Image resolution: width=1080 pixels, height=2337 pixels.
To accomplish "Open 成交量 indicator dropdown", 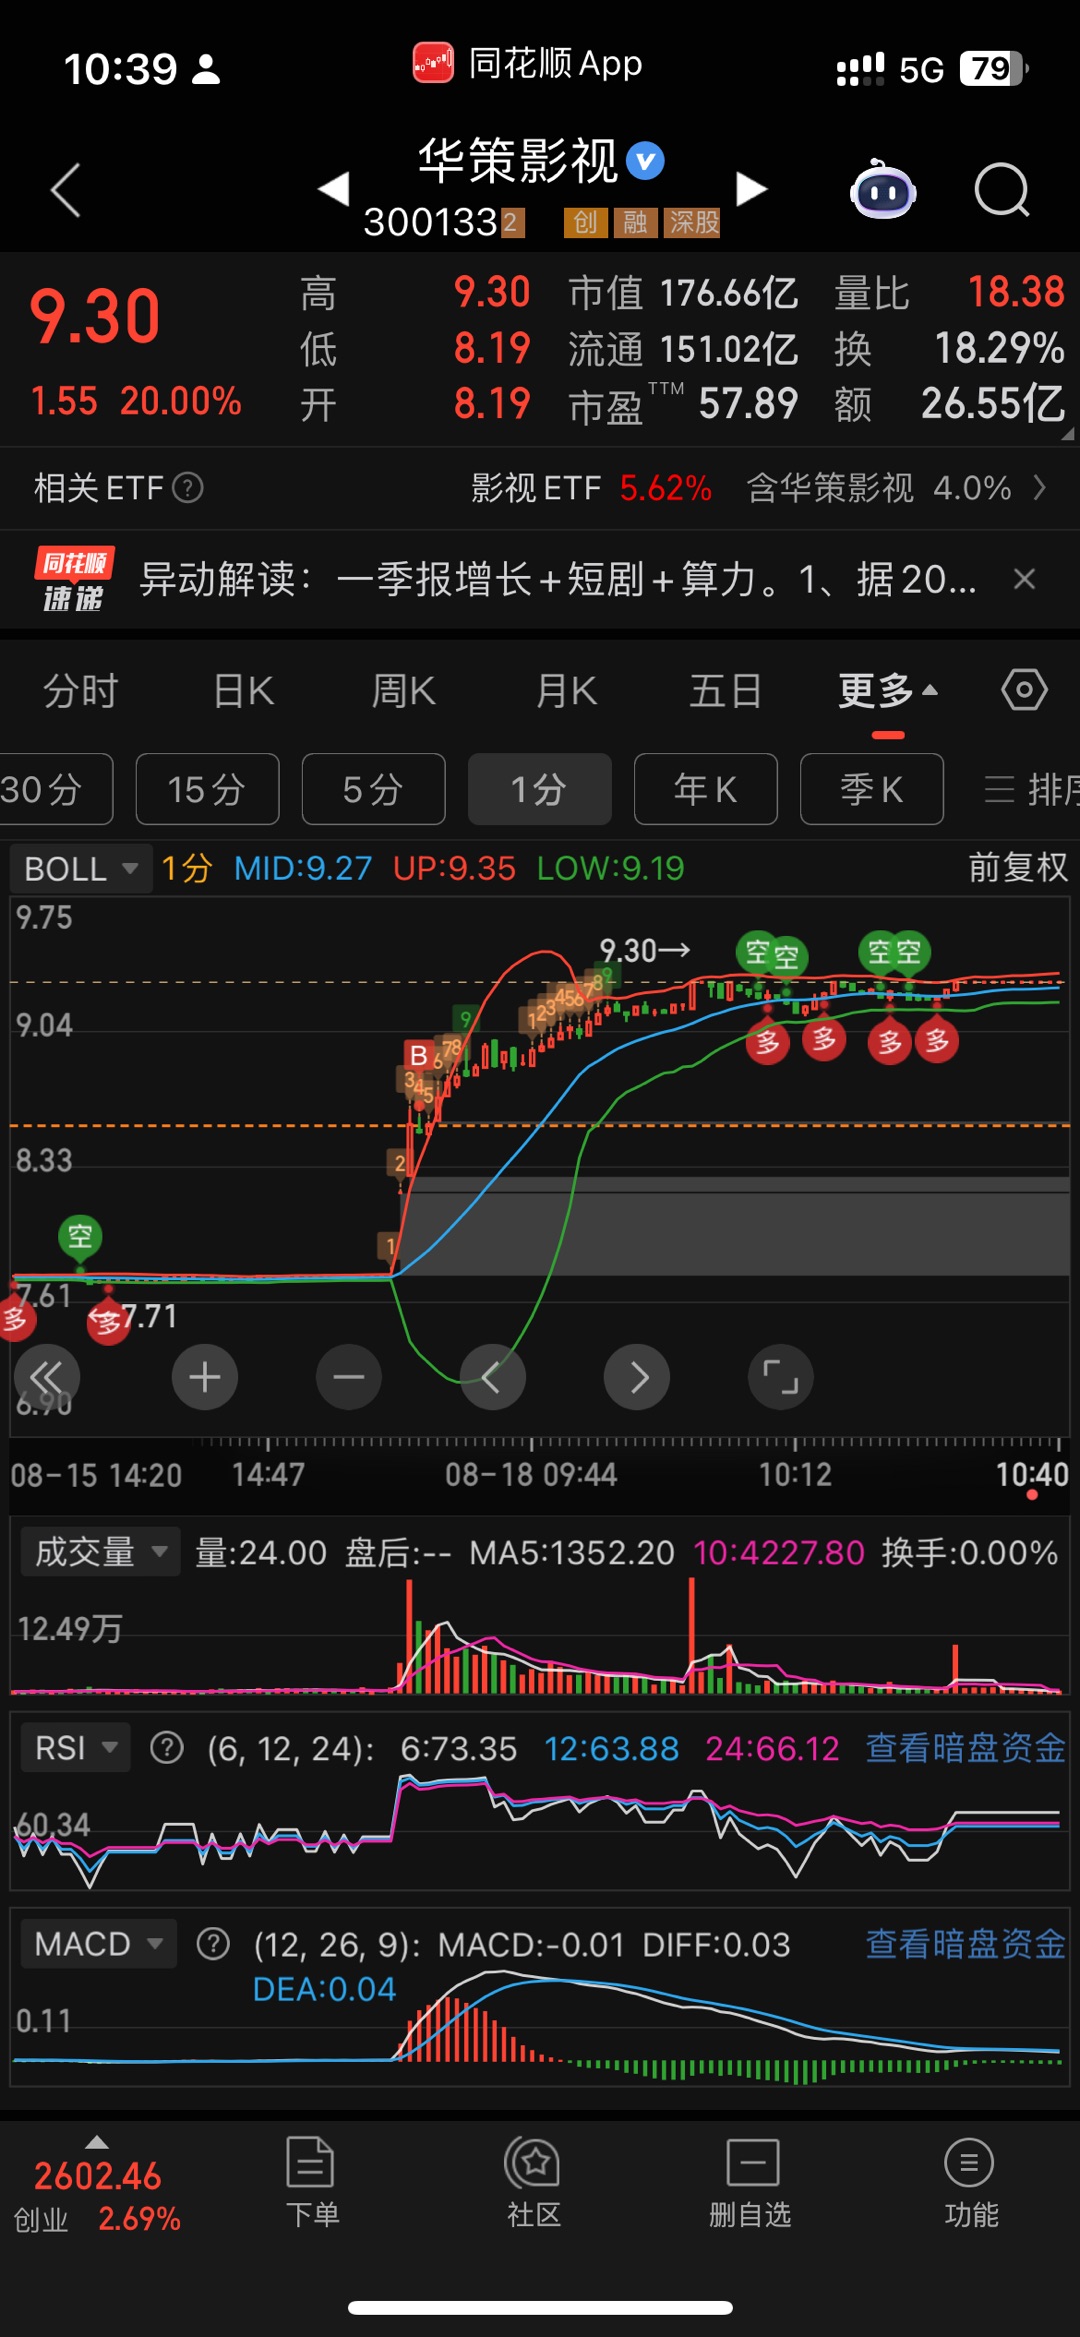I will click(101, 1552).
